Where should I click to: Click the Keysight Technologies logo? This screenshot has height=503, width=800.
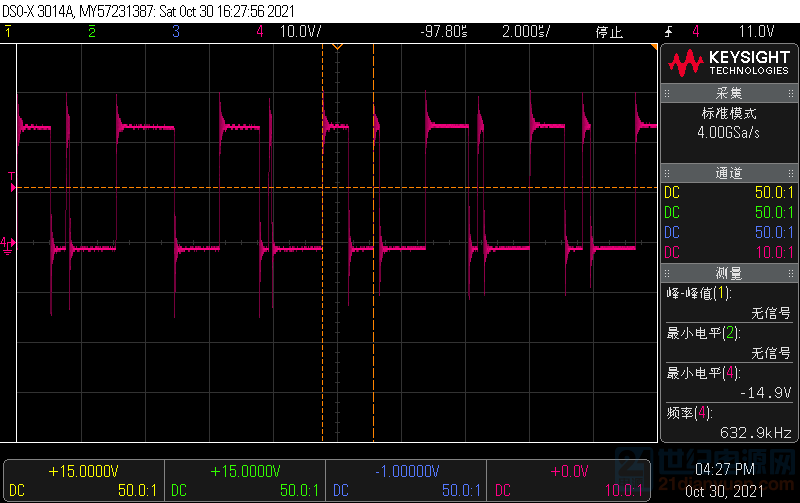[729, 63]
